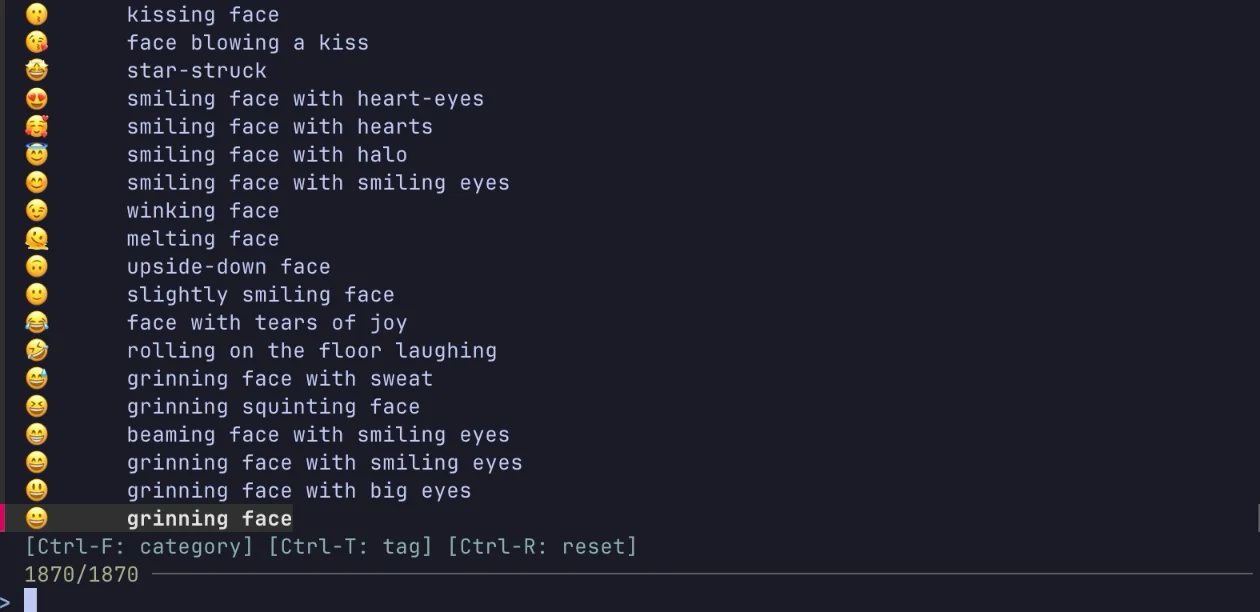The image size is (1260, 612).
Task: Select the face blowing a kiss emoji
Action: tap(37, 42)
